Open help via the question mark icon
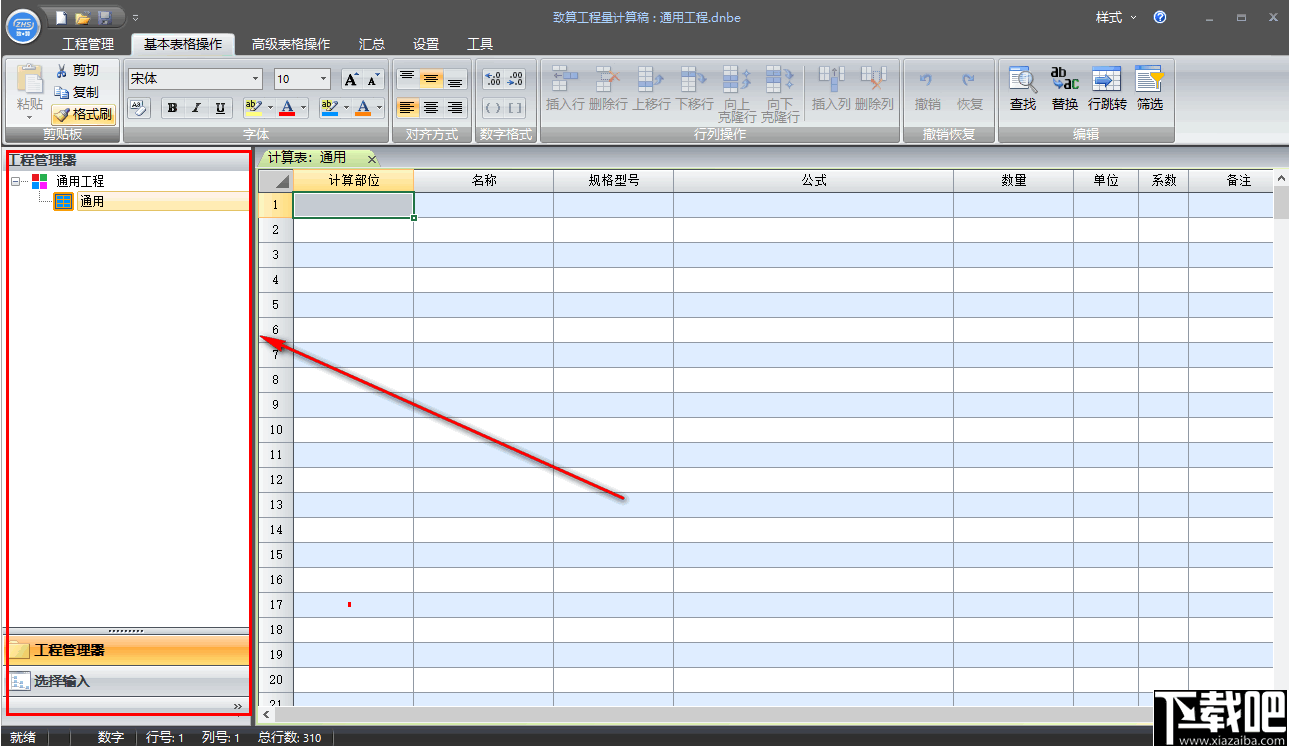The width and height of the screenshot is (1289, 746). click(x=1160, y=17)
